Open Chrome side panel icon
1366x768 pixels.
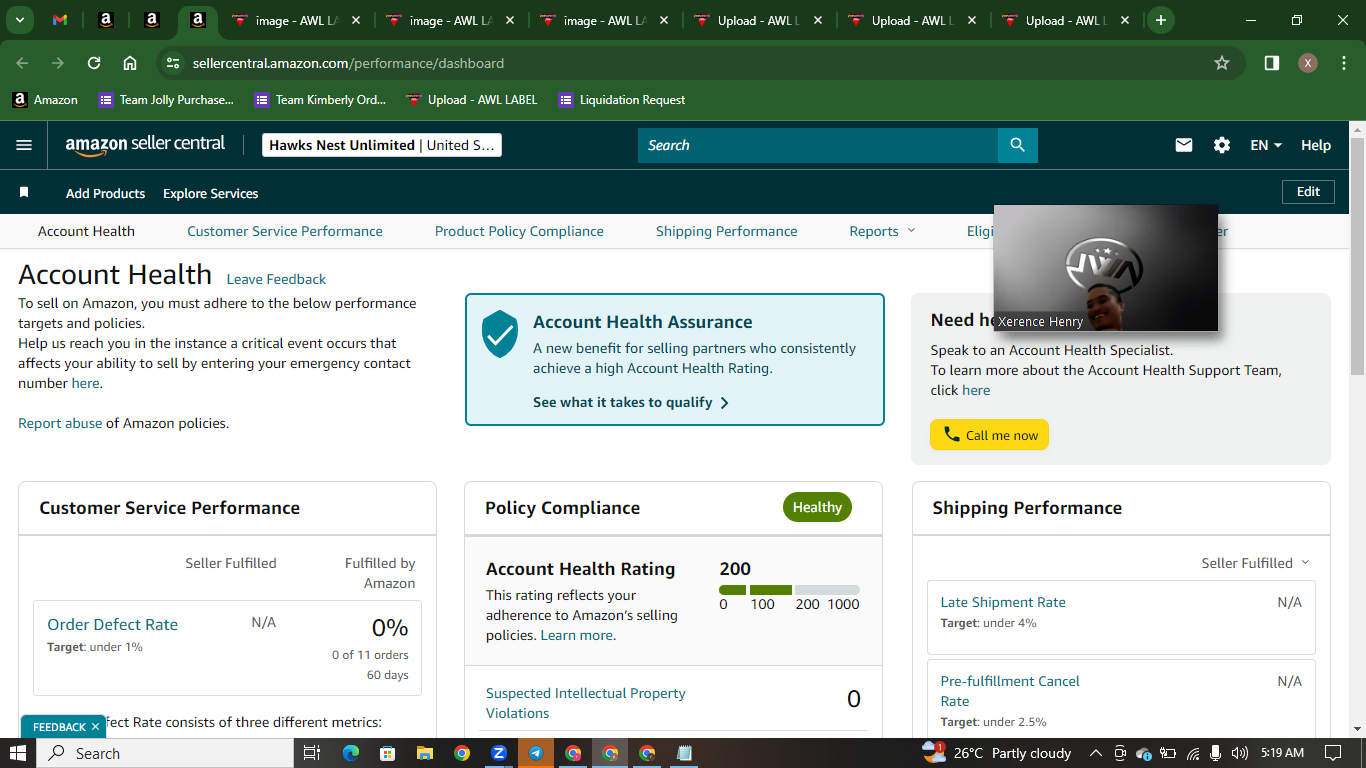[x=1272, y=63]
